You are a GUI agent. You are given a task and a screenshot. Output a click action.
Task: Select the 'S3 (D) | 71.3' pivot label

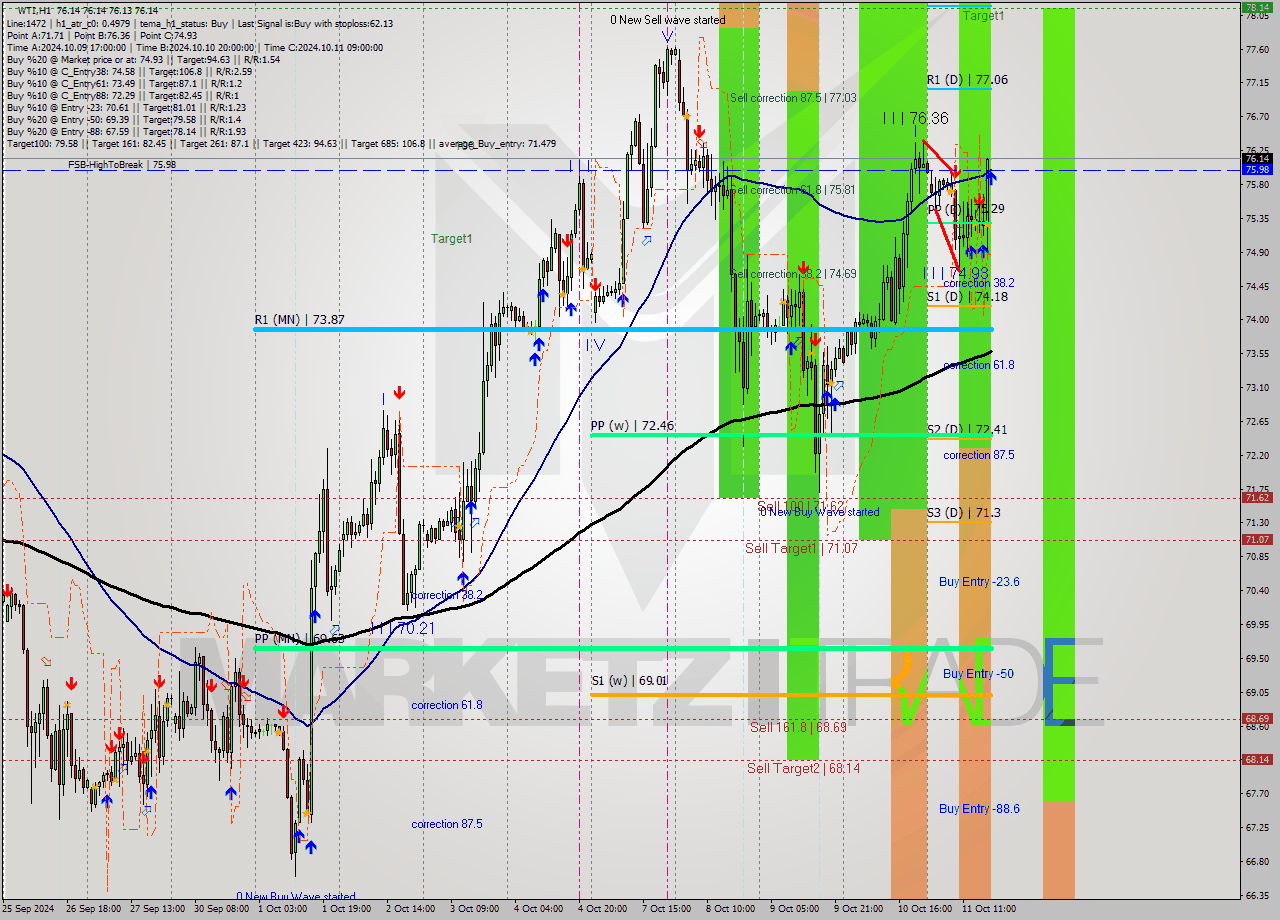[964, 513]
